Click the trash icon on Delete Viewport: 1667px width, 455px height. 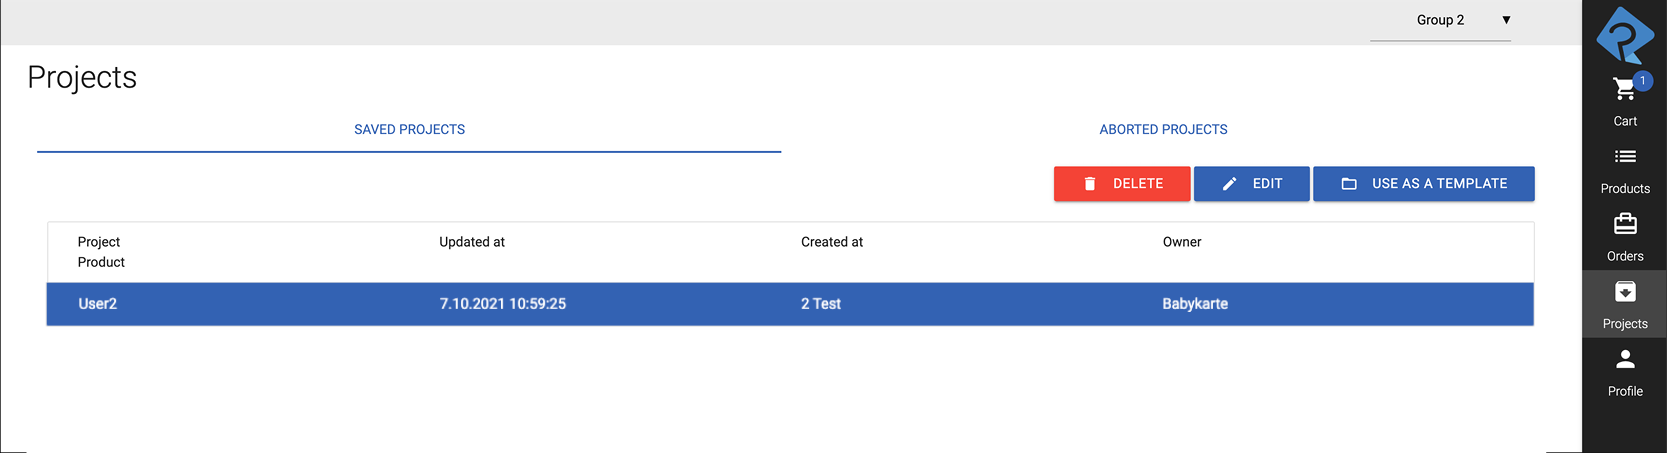1090,184
